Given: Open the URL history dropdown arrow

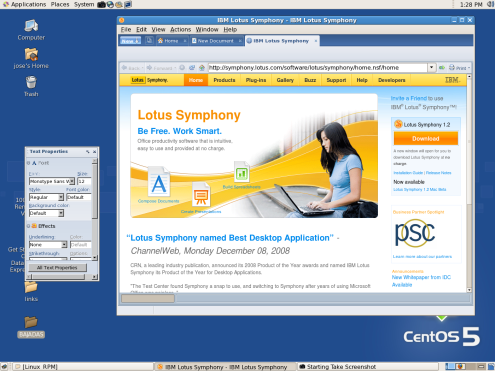Looking at the screenshot, I should (431, 67).
